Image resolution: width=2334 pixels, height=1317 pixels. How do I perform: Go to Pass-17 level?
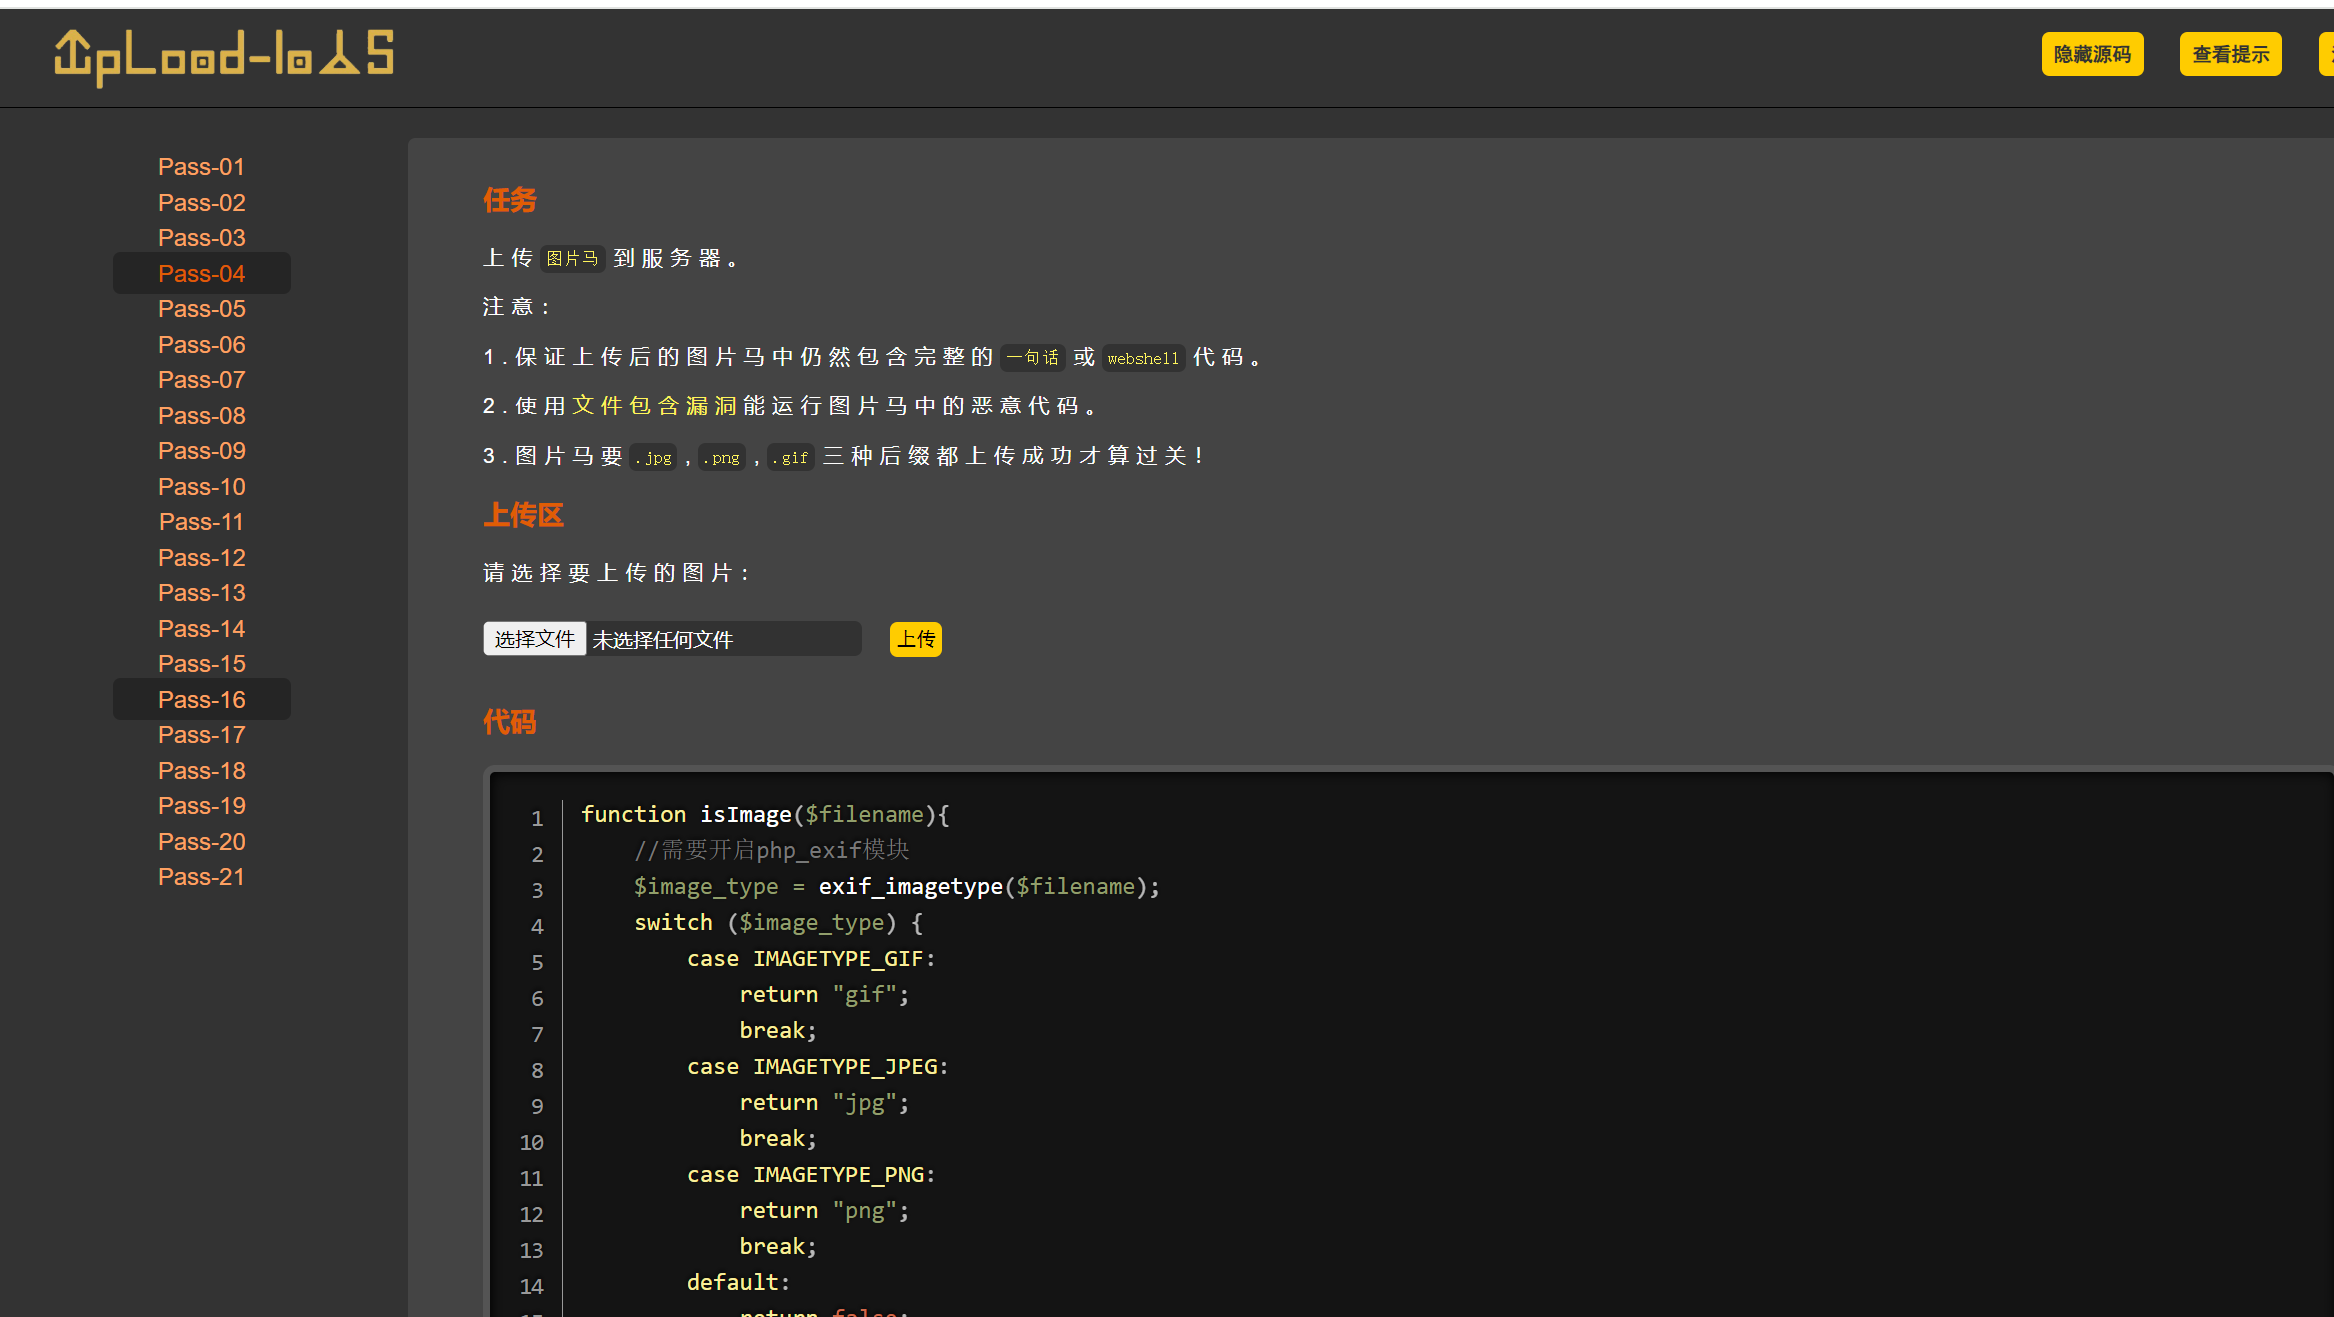[x=201, y=735]
